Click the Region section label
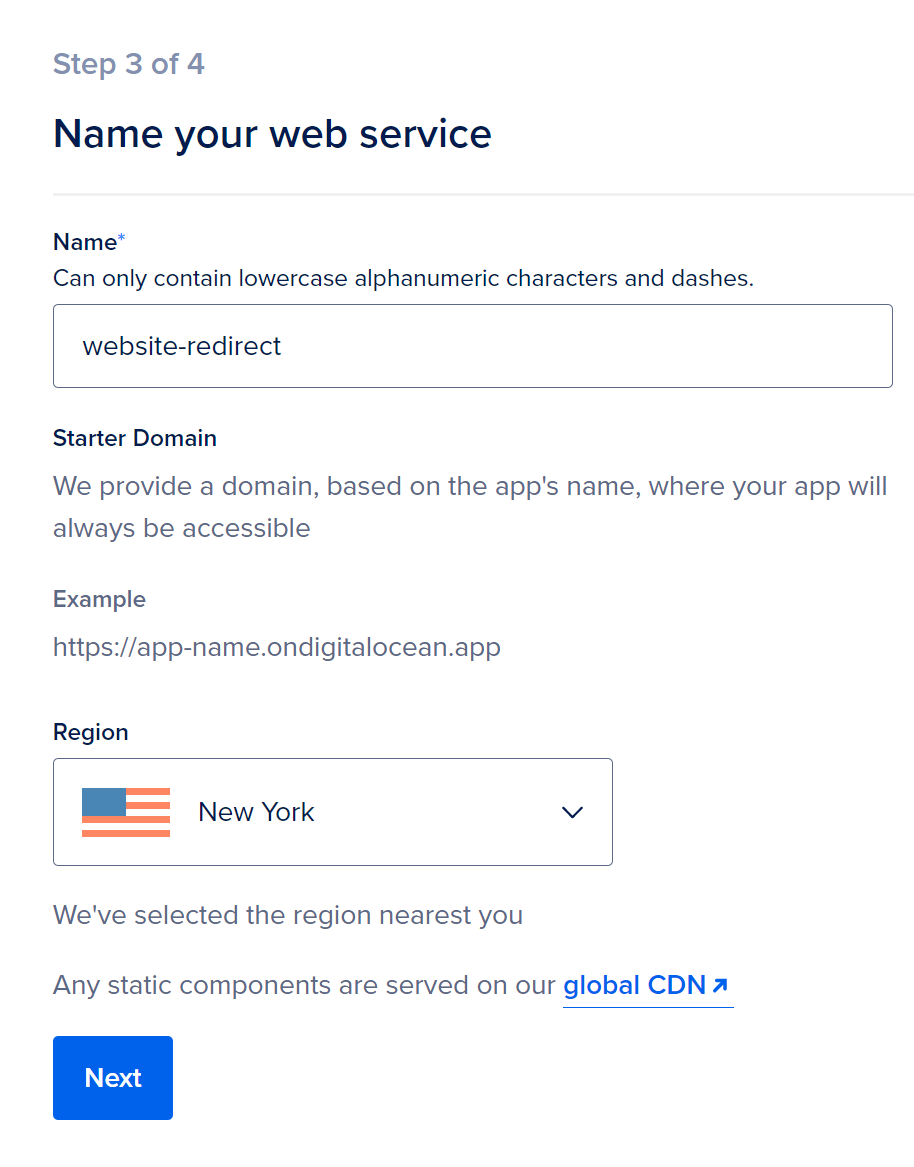The width and height of the screenshot is (914, 1167). click(x=90, y=732)
